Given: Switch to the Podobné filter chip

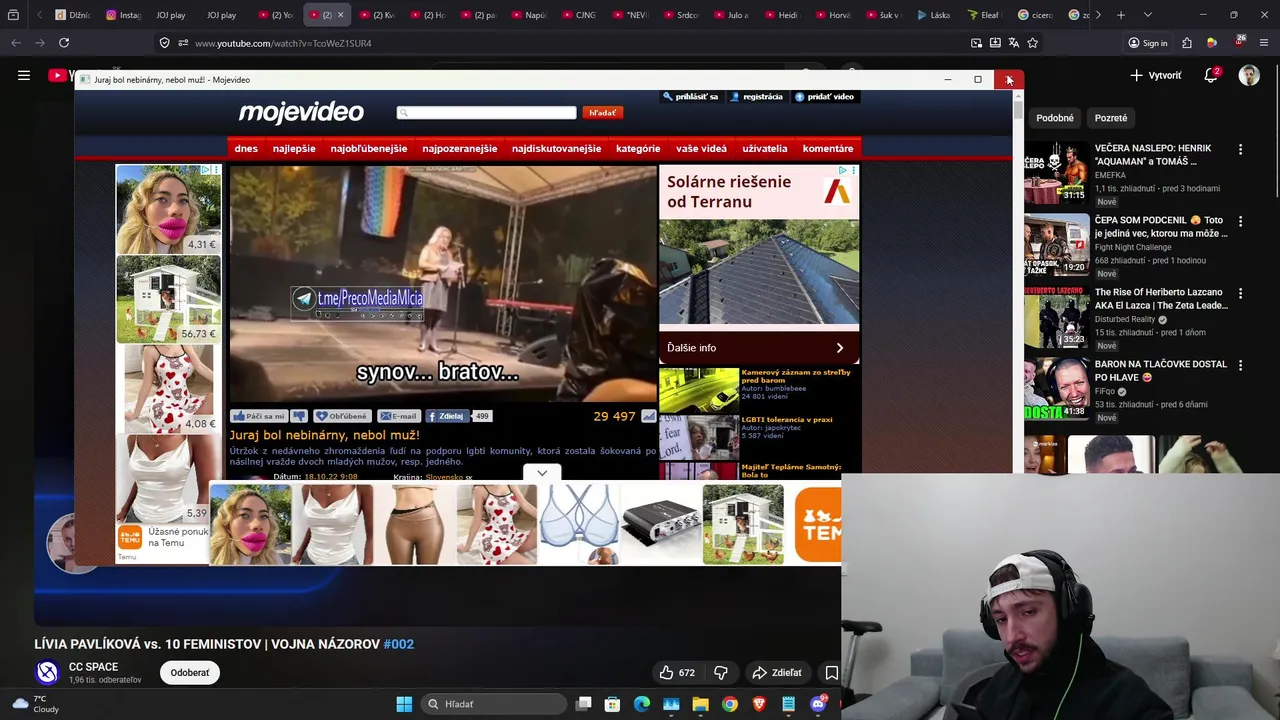Looking at the screenshot, I should (x=1054, y=118).
